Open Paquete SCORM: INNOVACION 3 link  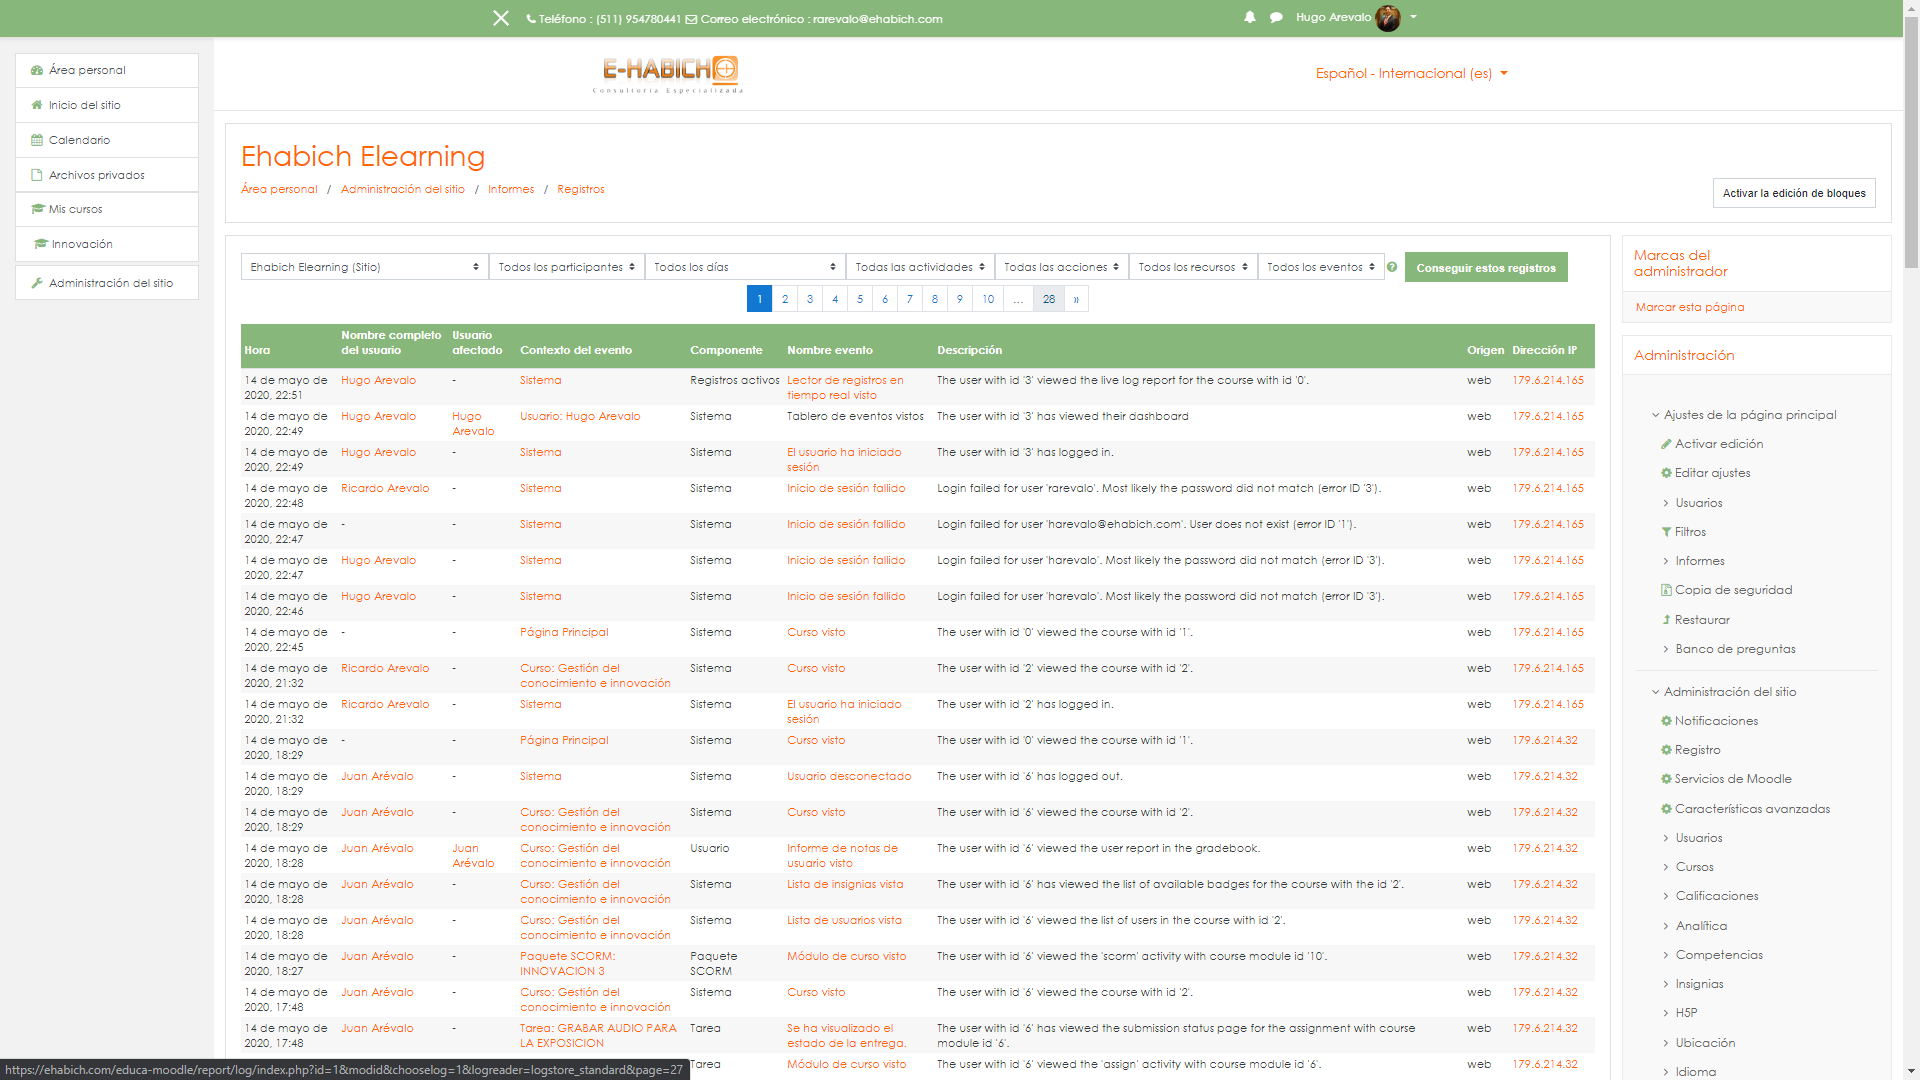[x=568, y=964]
